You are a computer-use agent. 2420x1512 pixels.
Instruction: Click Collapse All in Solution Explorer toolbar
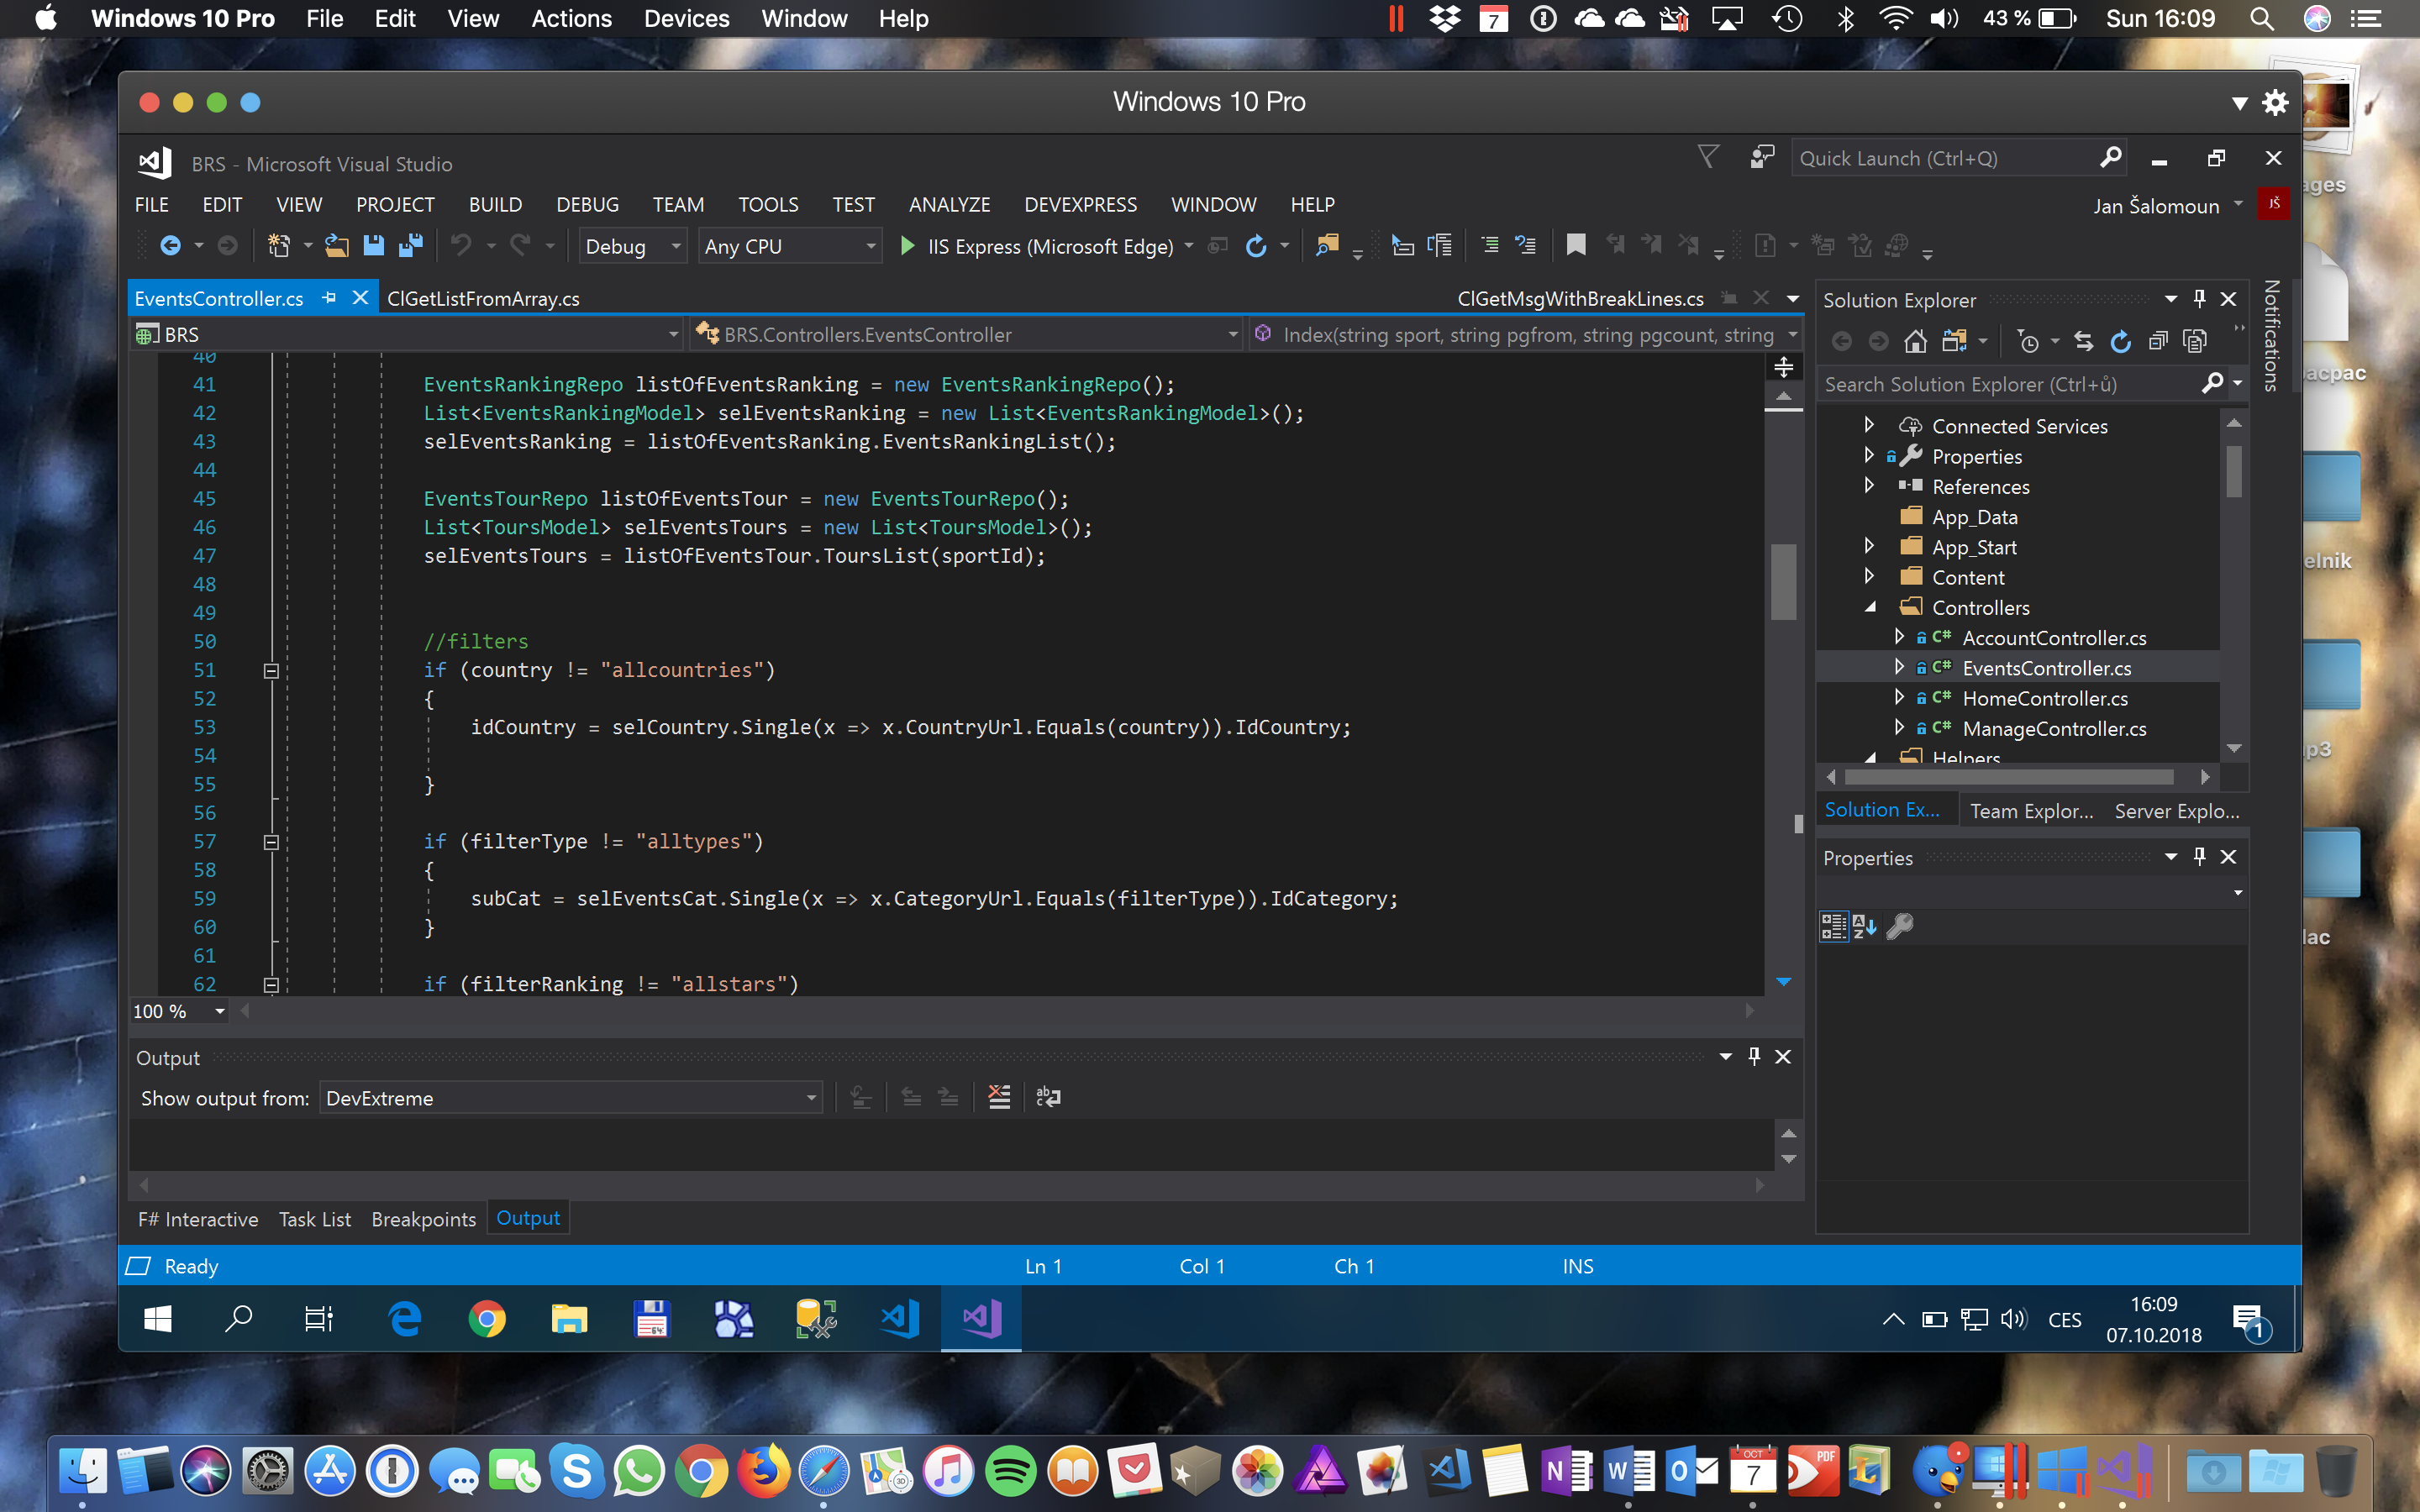[x=2158, y=342]
